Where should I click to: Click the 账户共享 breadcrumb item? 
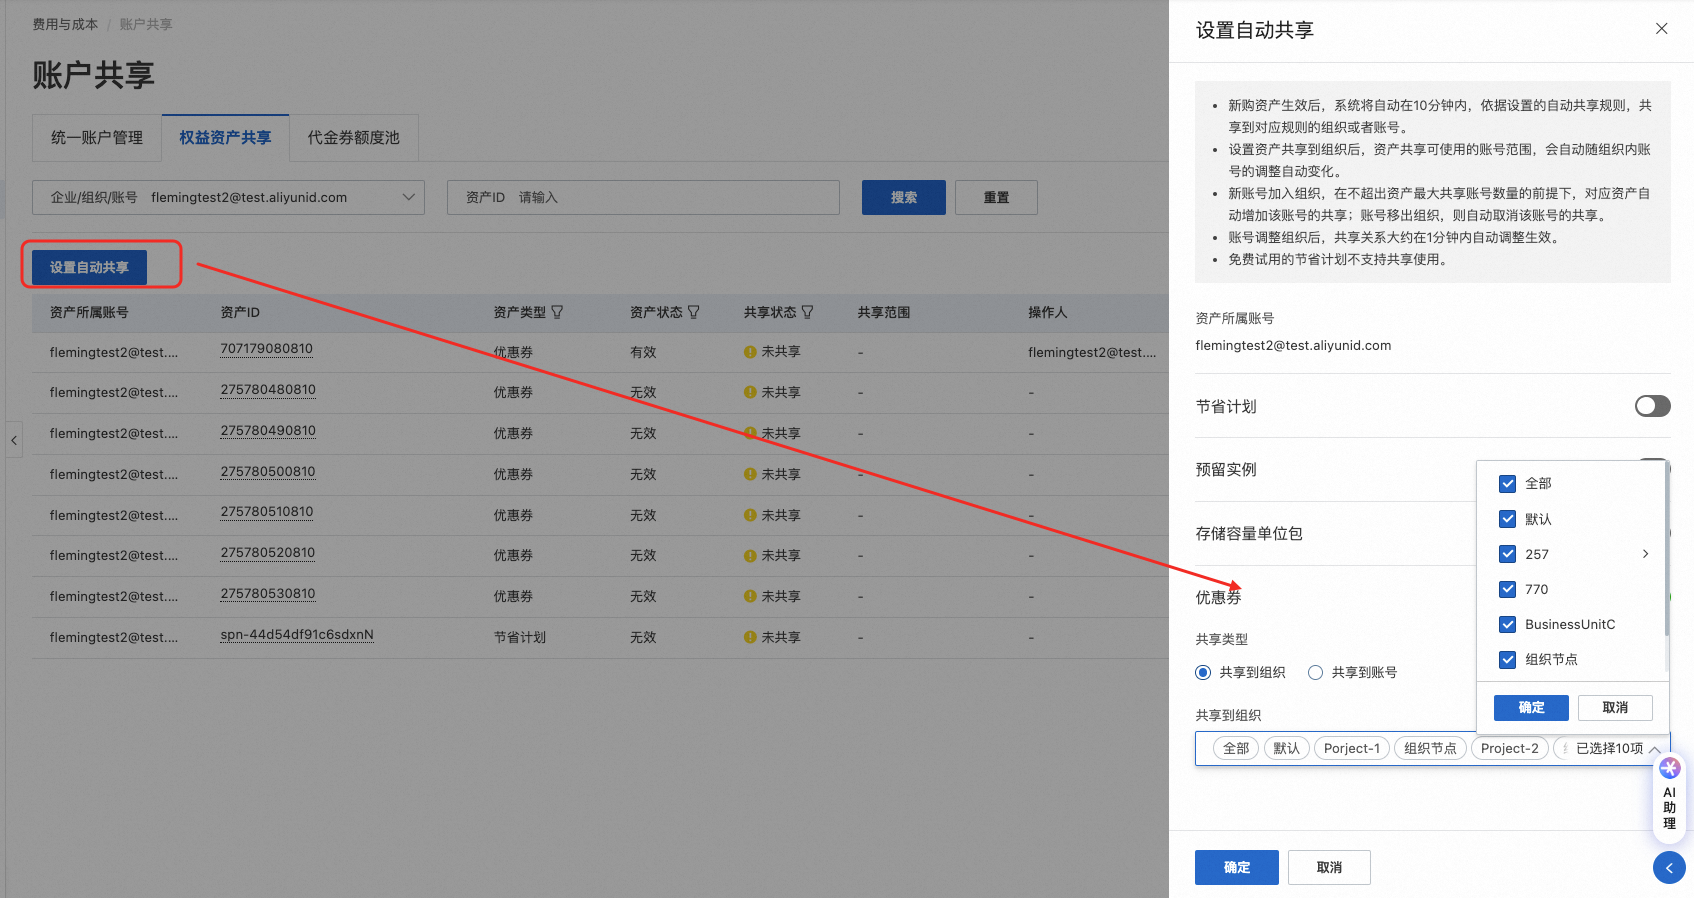tap(146, 24)
